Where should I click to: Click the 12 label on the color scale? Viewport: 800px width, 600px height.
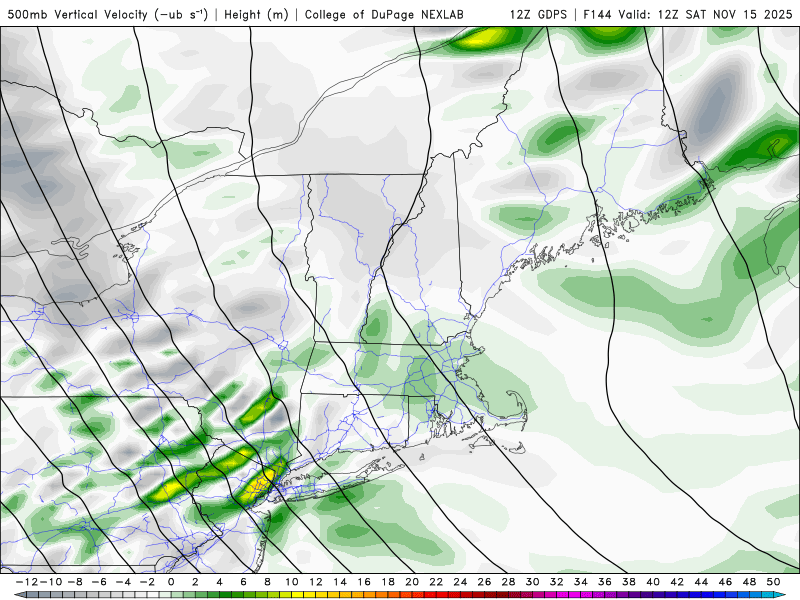coord(316,582)
